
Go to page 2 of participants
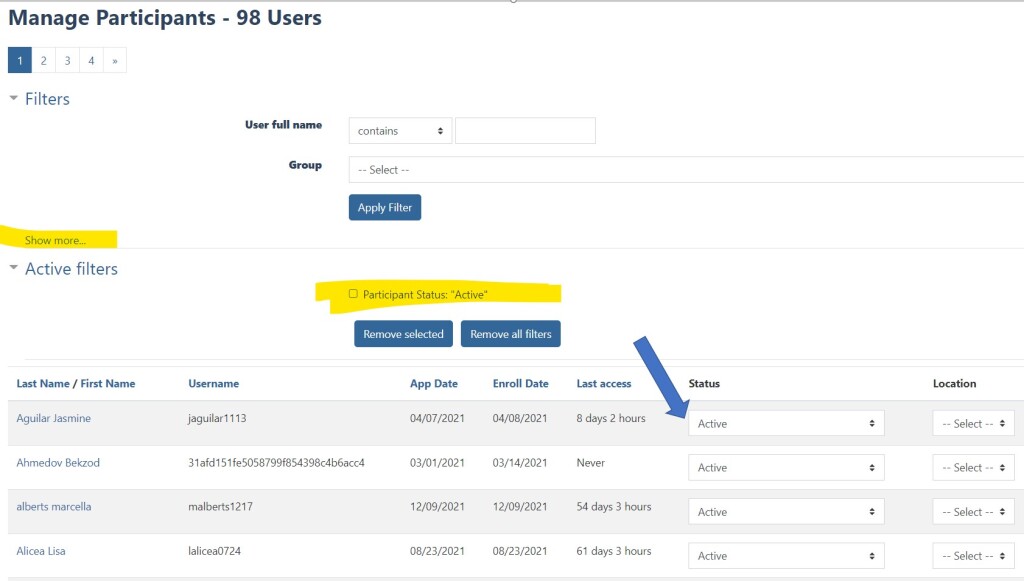pos(43,61)
